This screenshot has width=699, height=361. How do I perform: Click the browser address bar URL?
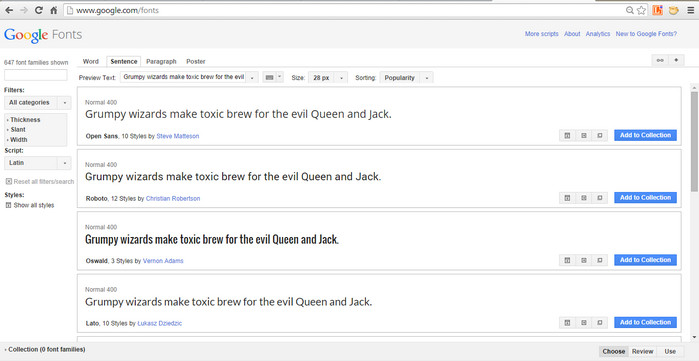click(x=118, y=10)
